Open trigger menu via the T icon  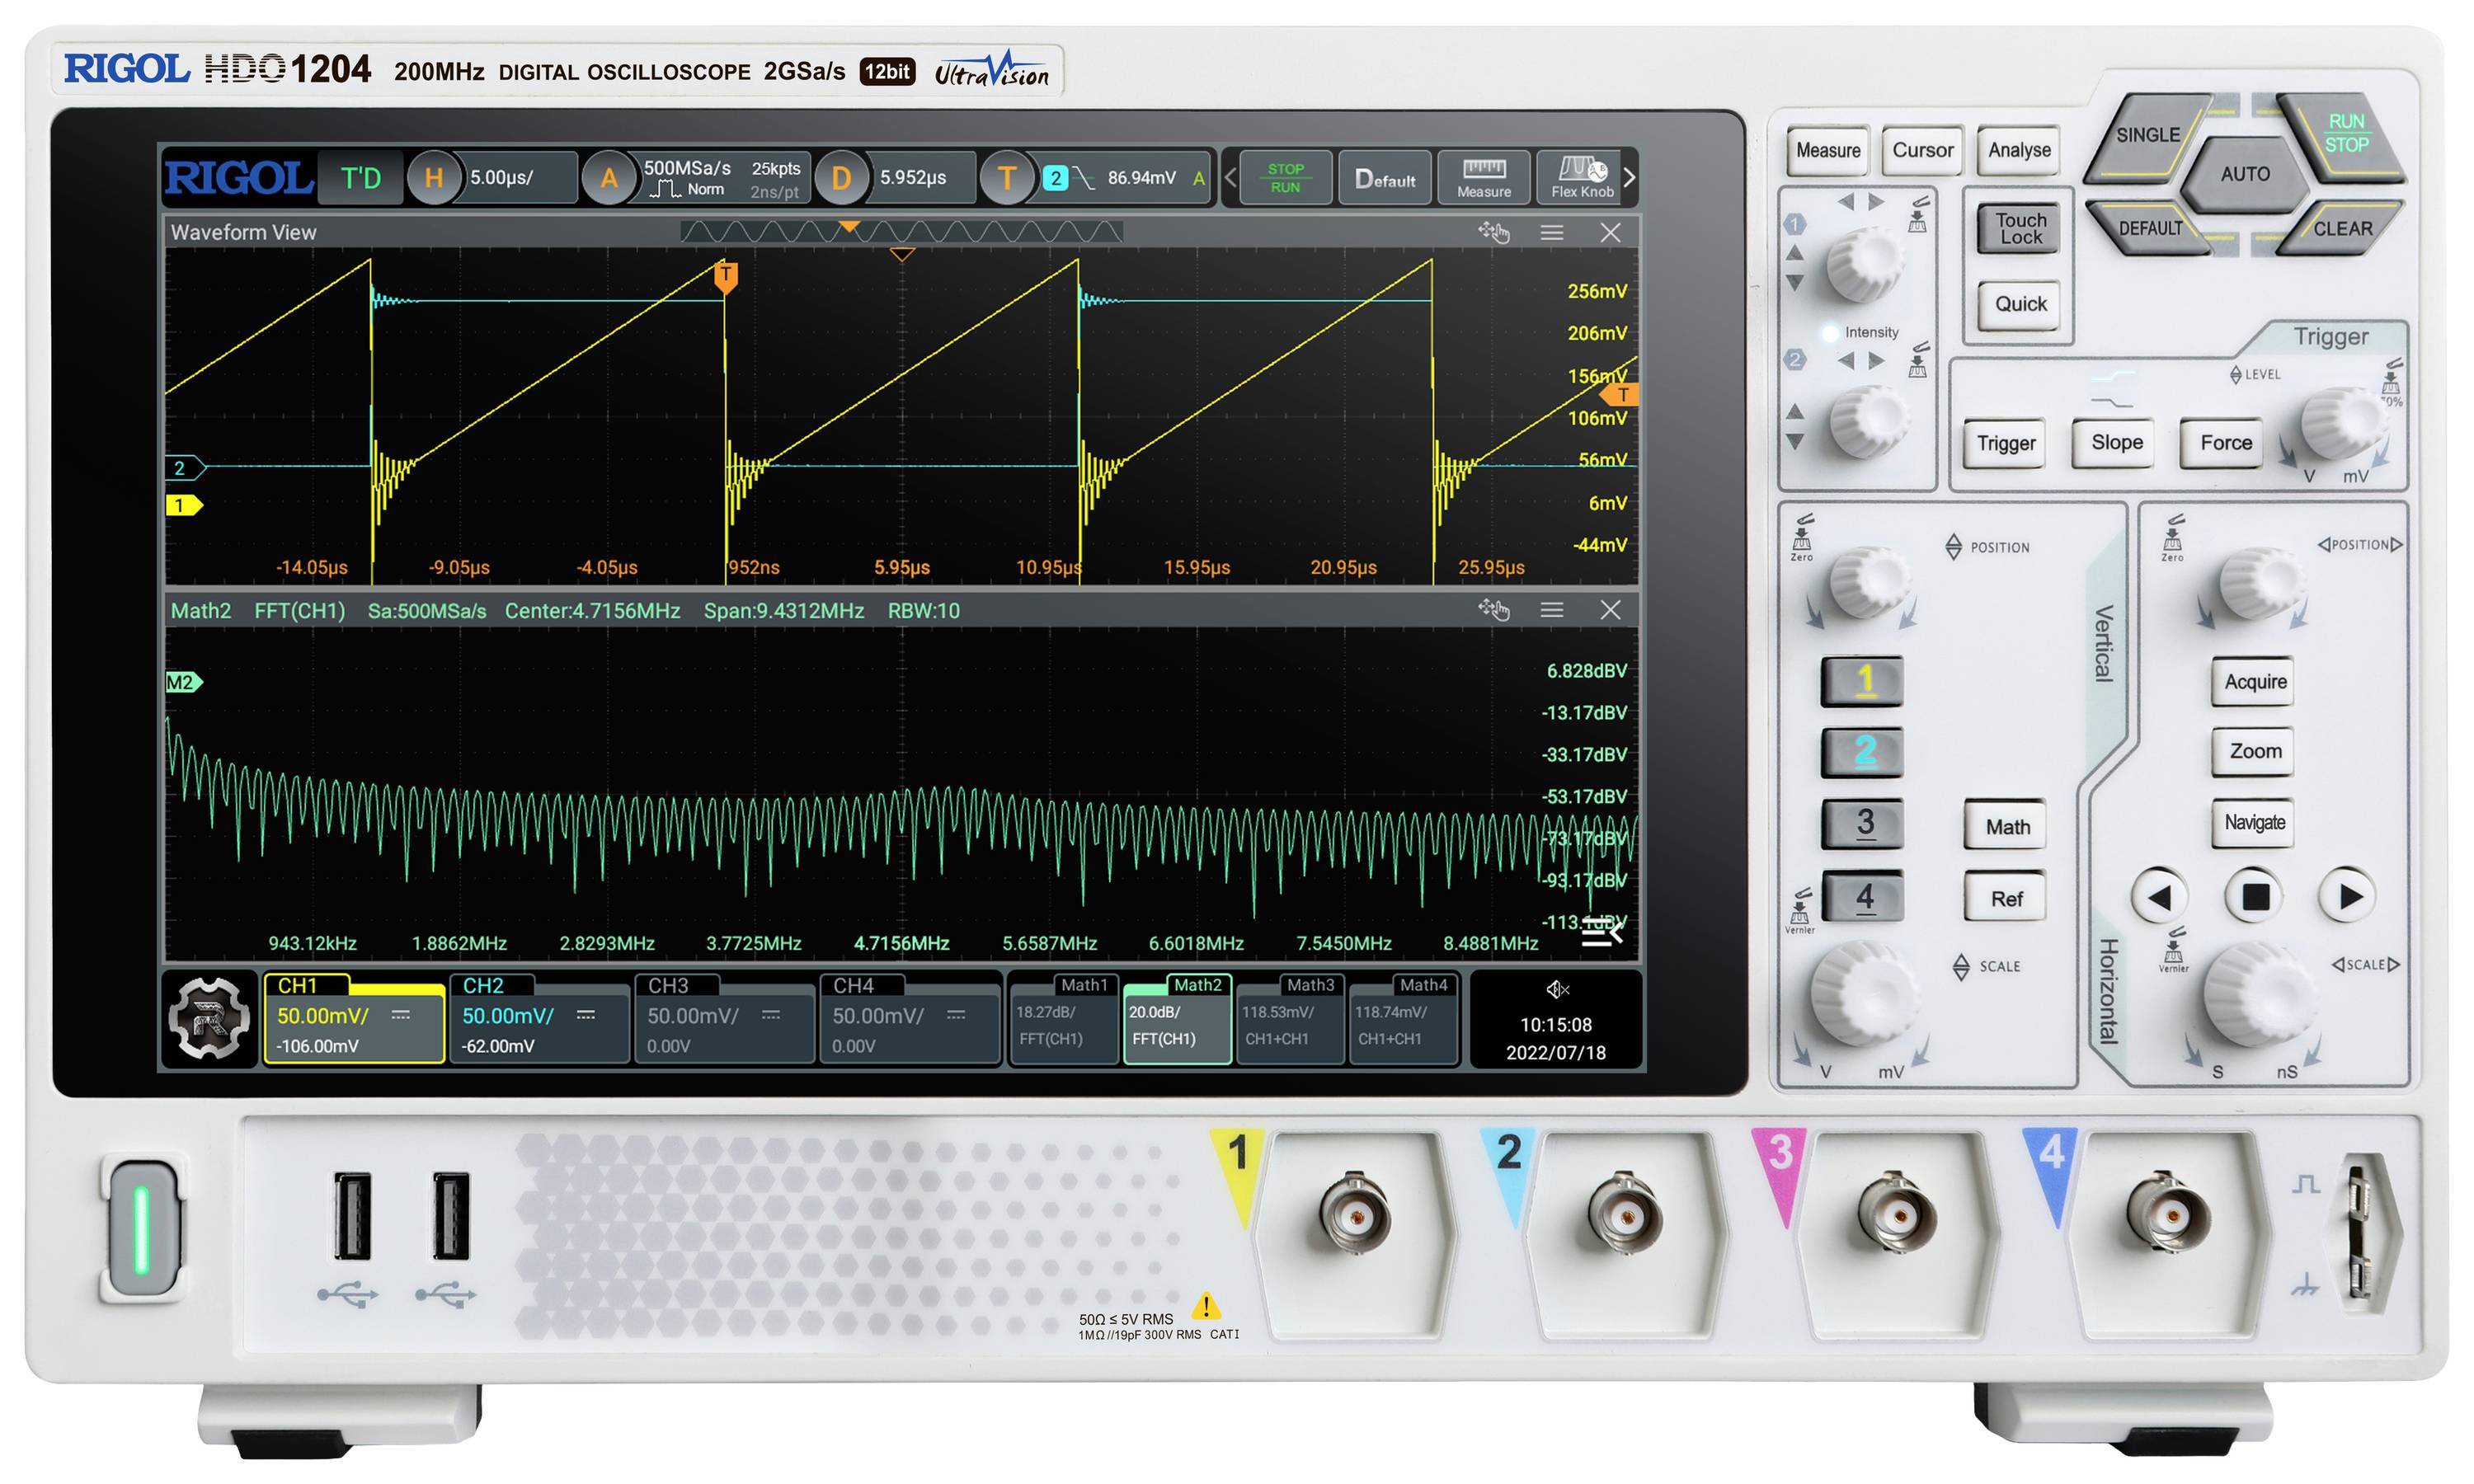coord(1007,178)
